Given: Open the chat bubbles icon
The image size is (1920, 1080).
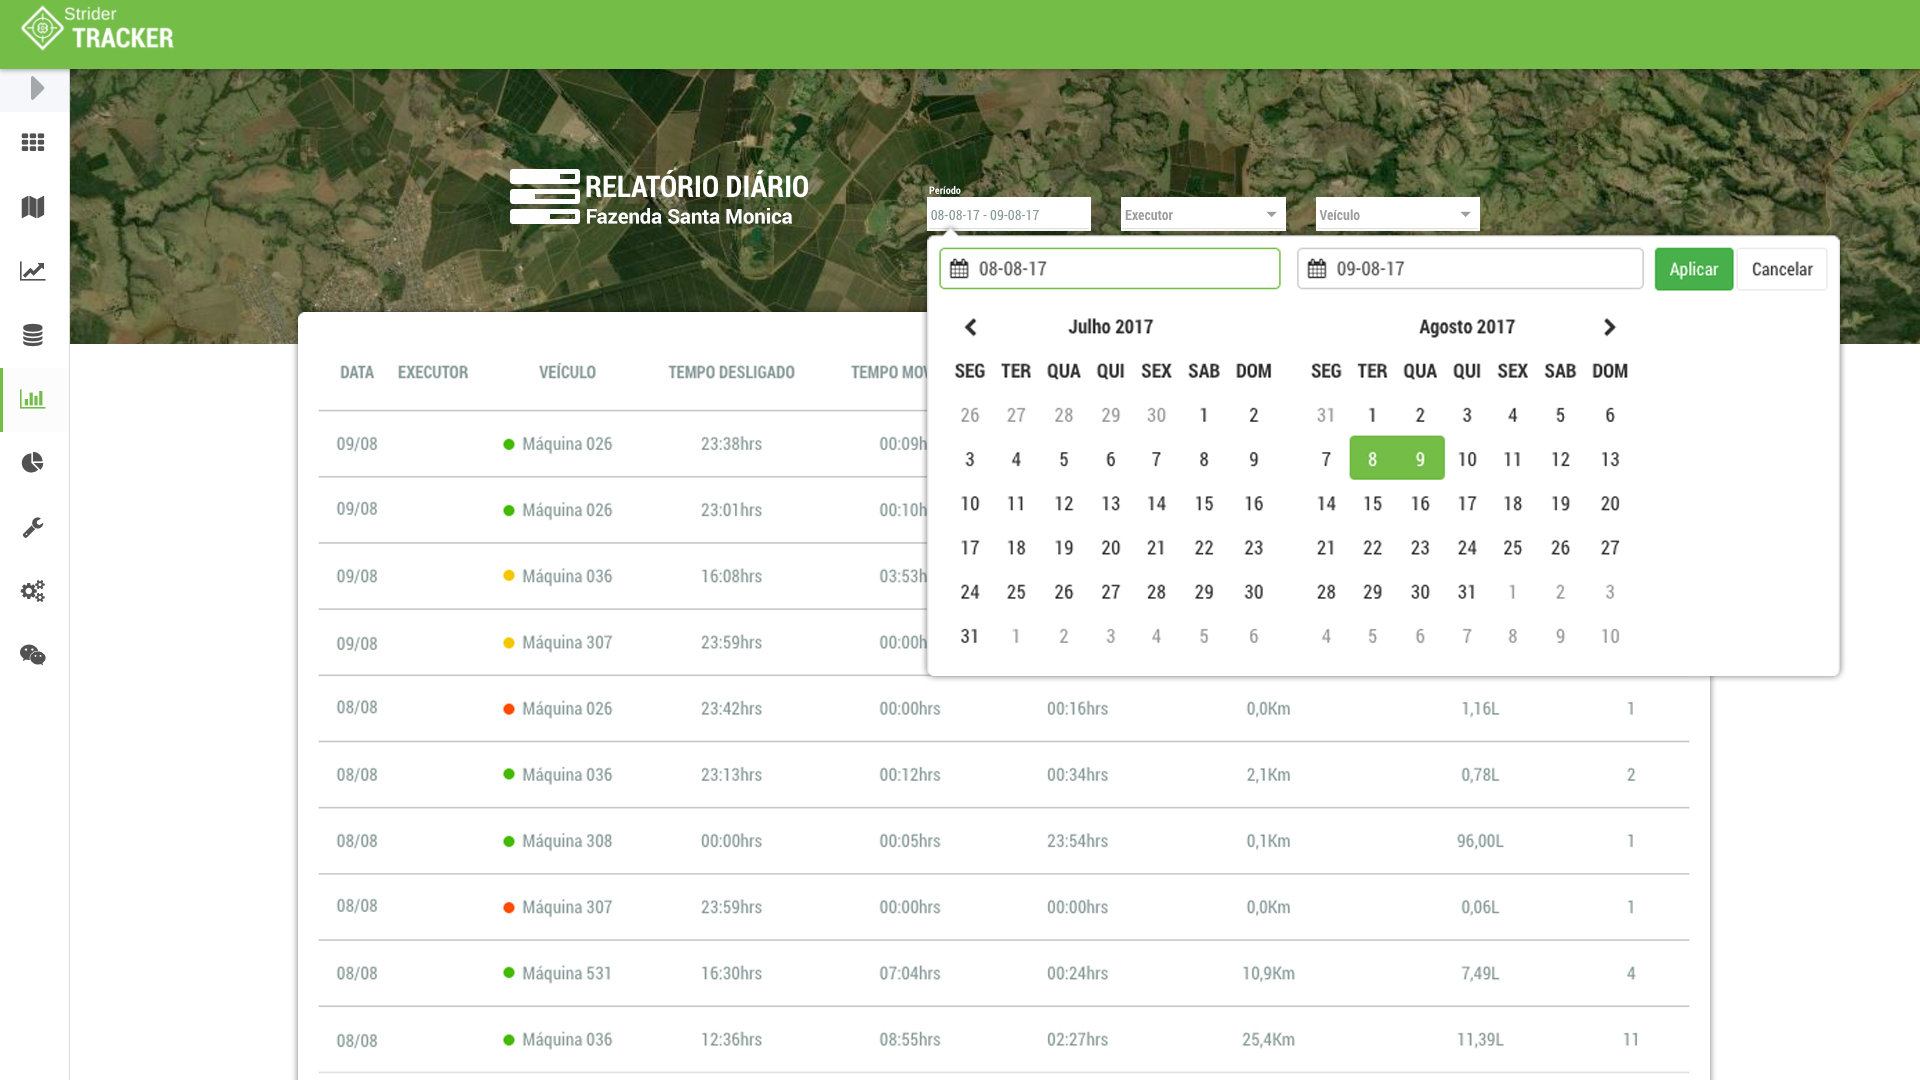Looking at the screenshot, I should pyautogui.click(x=33, y=655).
